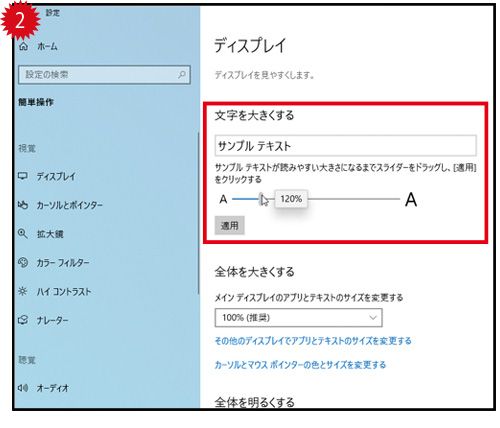Select the ディスプレイ sidebar item text
This screenshot has width=500, height=428.
(x=56, y=176)
